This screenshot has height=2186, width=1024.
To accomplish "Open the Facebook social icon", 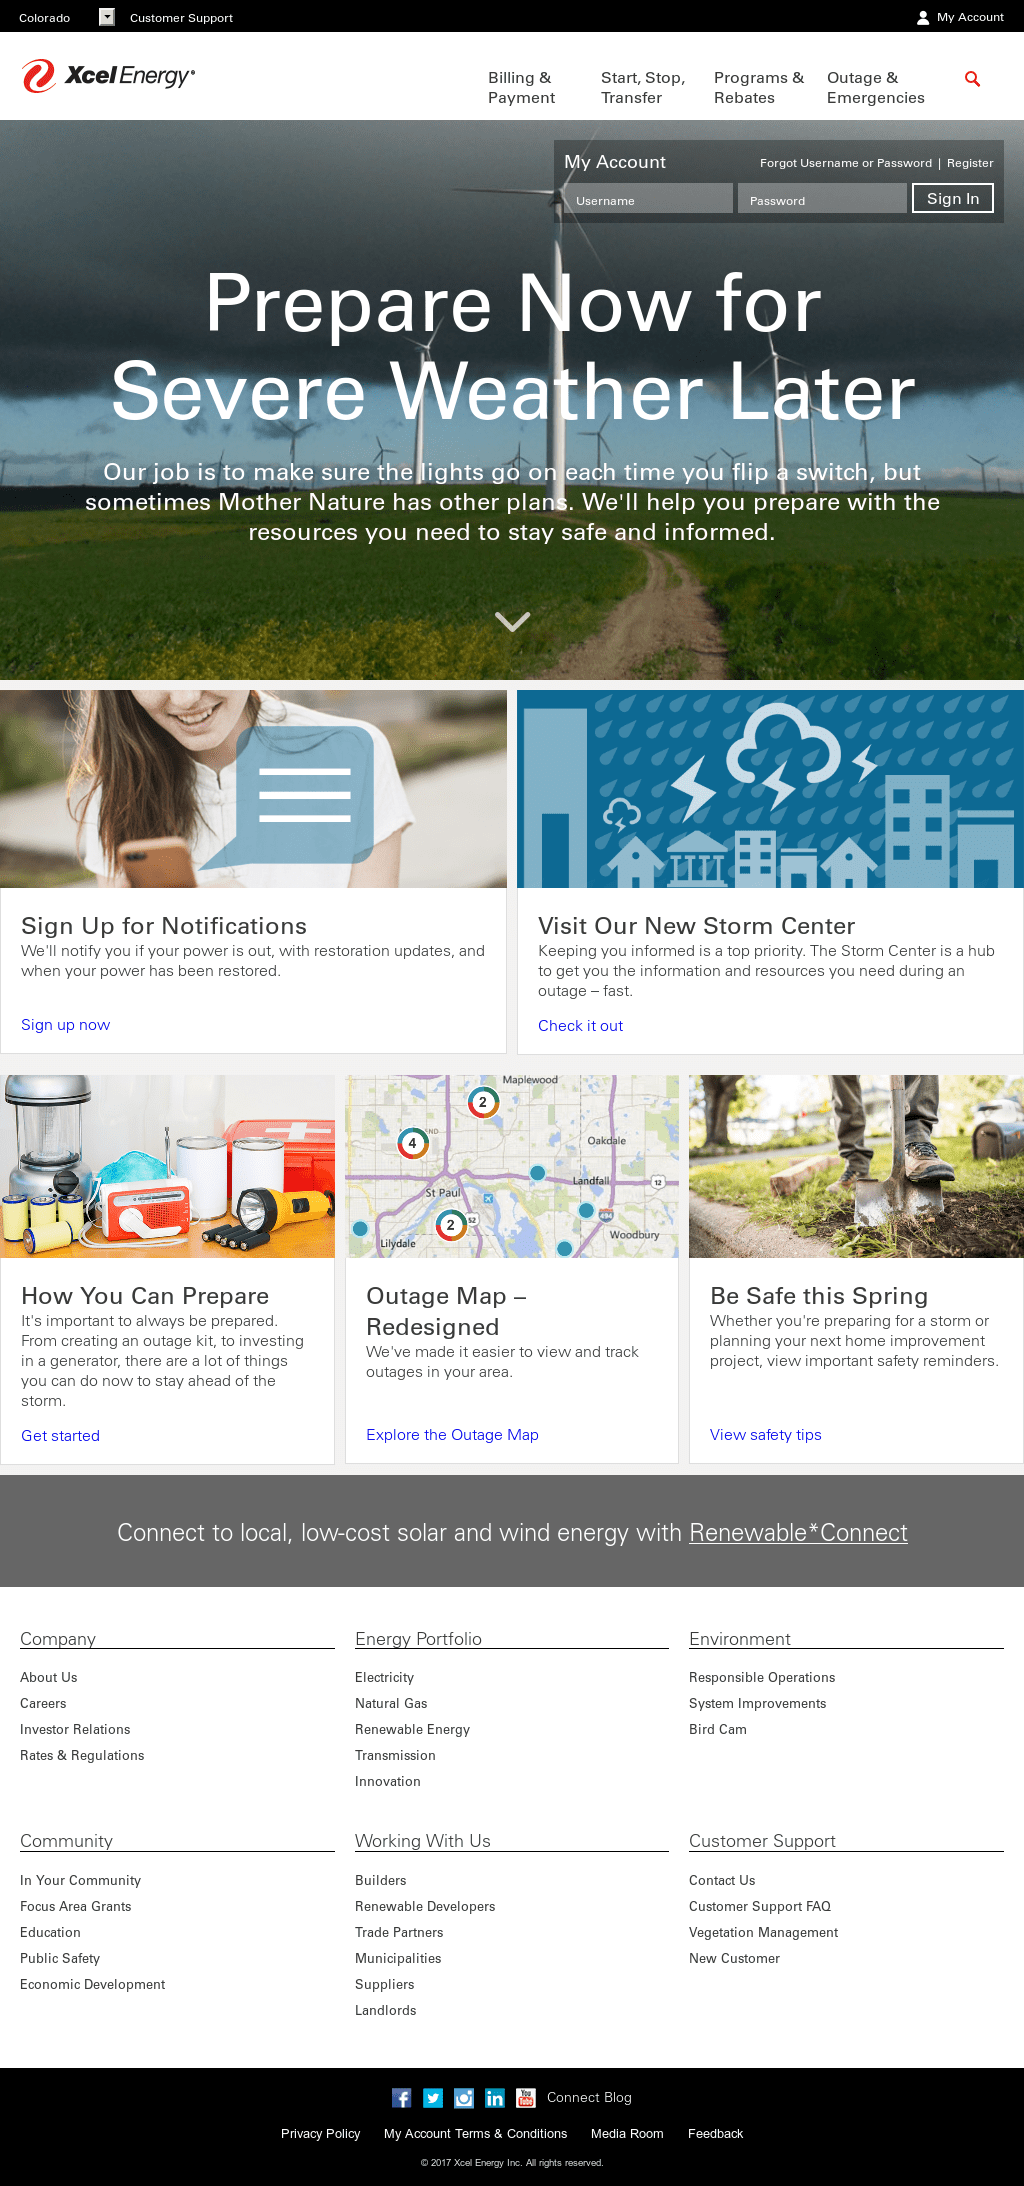I will (401, 2098).
